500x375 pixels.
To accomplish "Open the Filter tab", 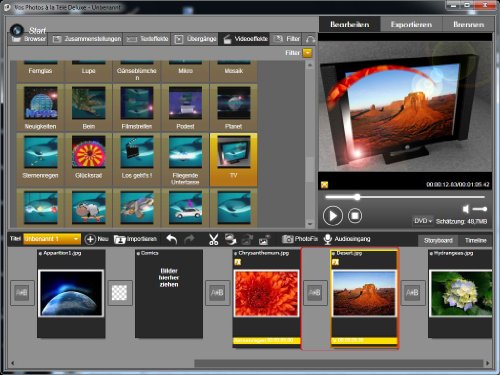I will tap(287, 39).
